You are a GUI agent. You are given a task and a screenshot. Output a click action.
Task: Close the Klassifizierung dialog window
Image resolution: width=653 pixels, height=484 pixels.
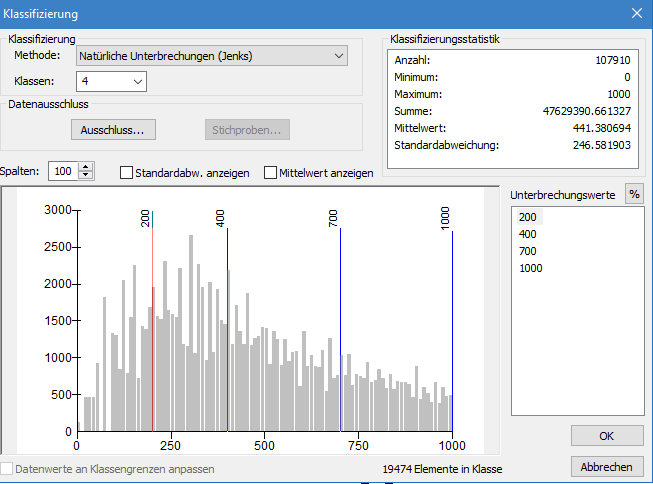pos(636,14)
